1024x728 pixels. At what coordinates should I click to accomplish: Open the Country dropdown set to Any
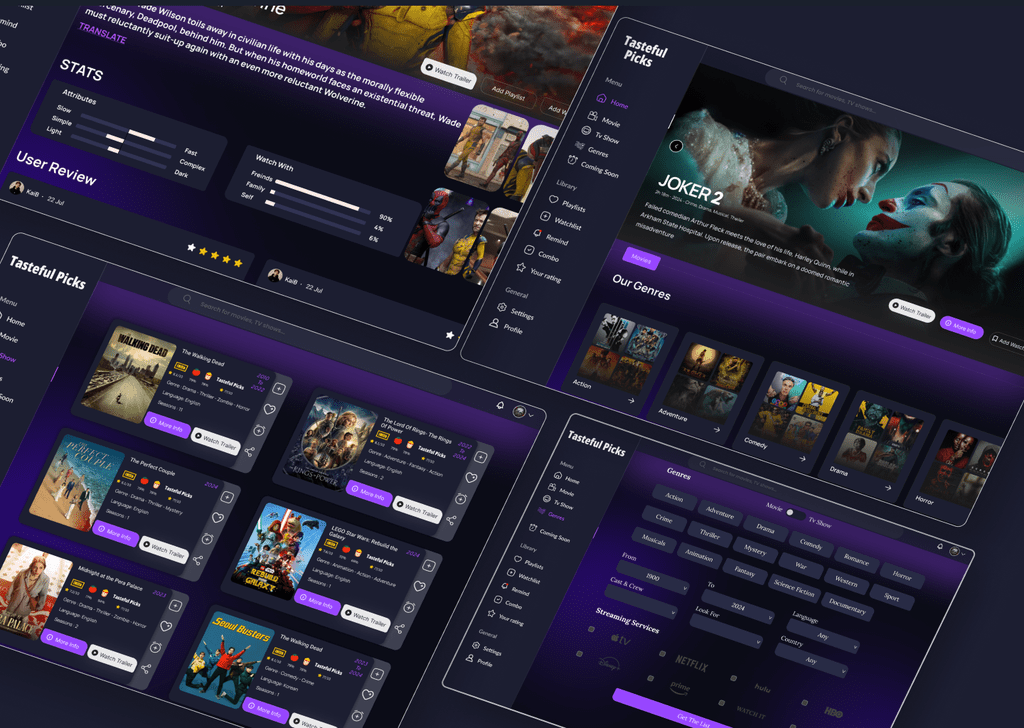coord(810,660)
